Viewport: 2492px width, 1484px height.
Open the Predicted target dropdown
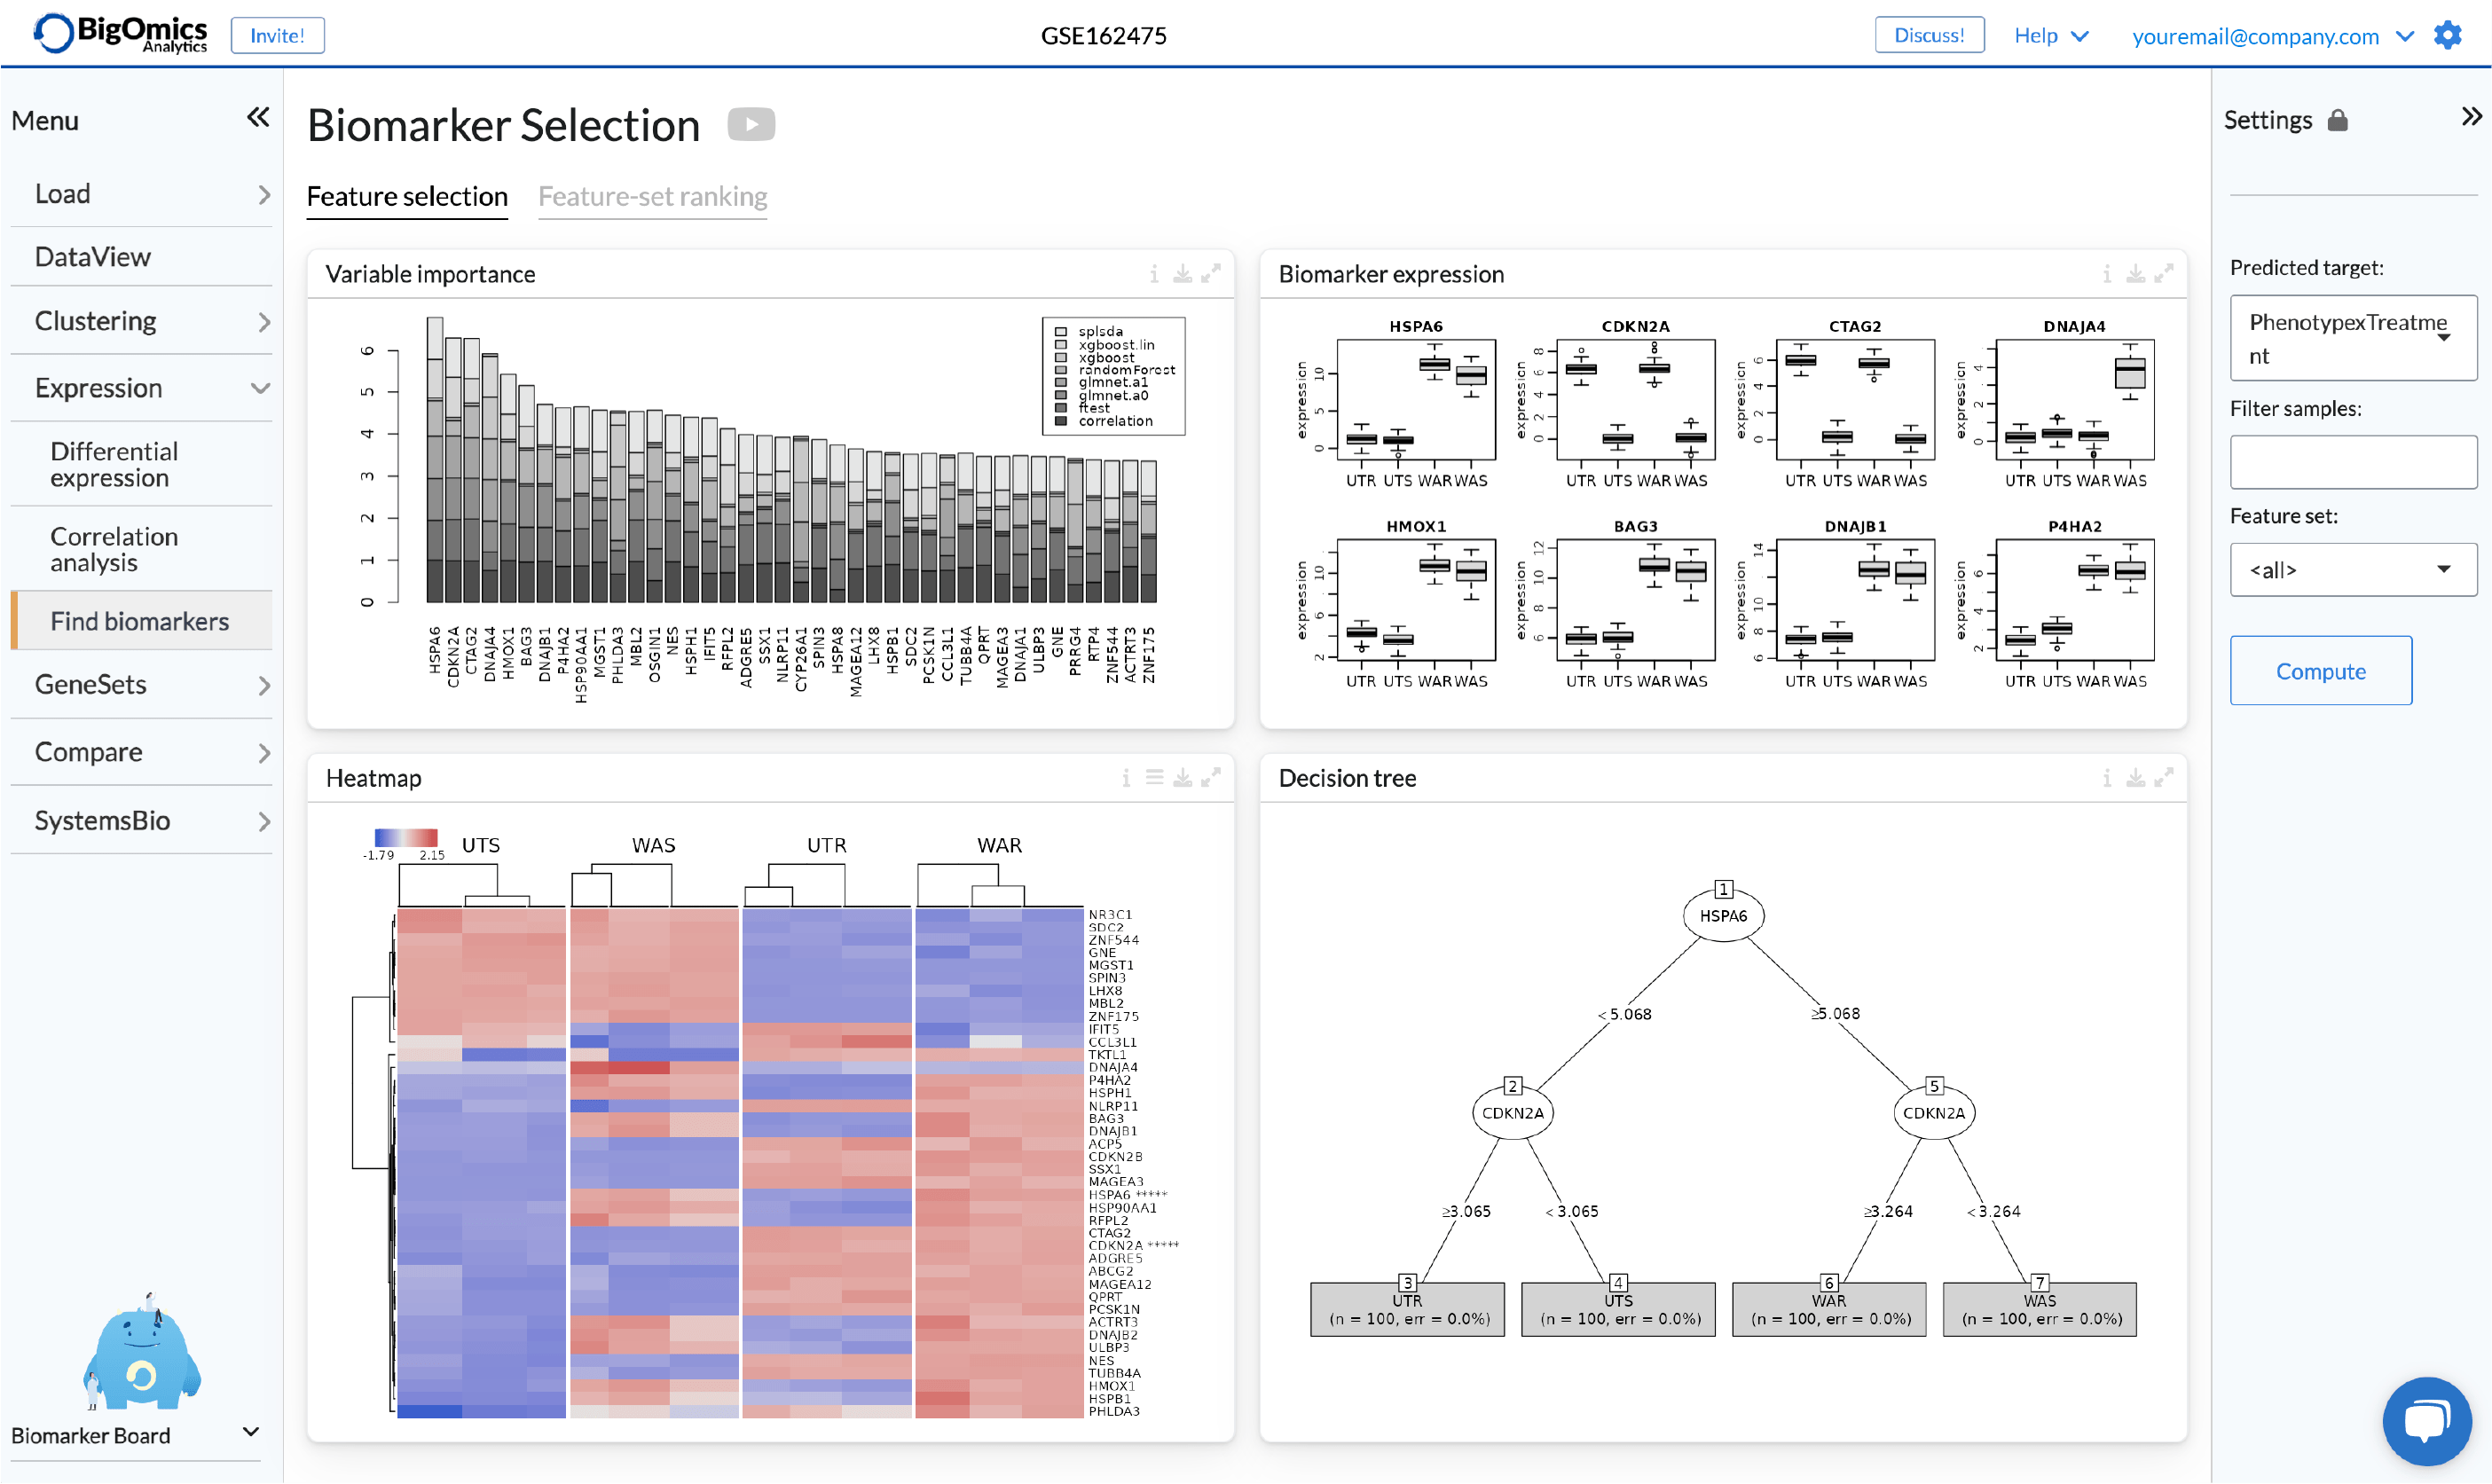(x=2353, y=338)
